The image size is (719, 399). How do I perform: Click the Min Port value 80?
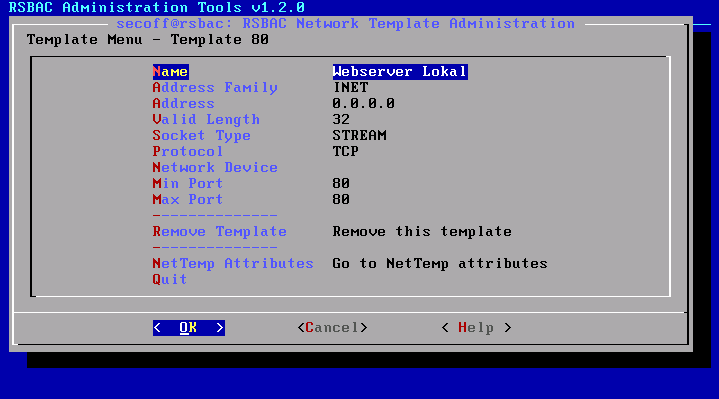pyautogui.click(x=341, y=184)
